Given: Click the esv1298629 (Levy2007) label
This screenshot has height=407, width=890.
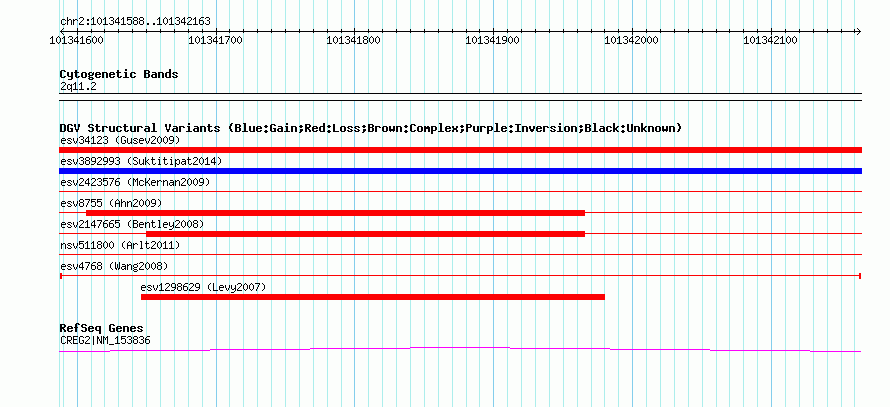Looking at the screenshot, I should coord(203,287).
